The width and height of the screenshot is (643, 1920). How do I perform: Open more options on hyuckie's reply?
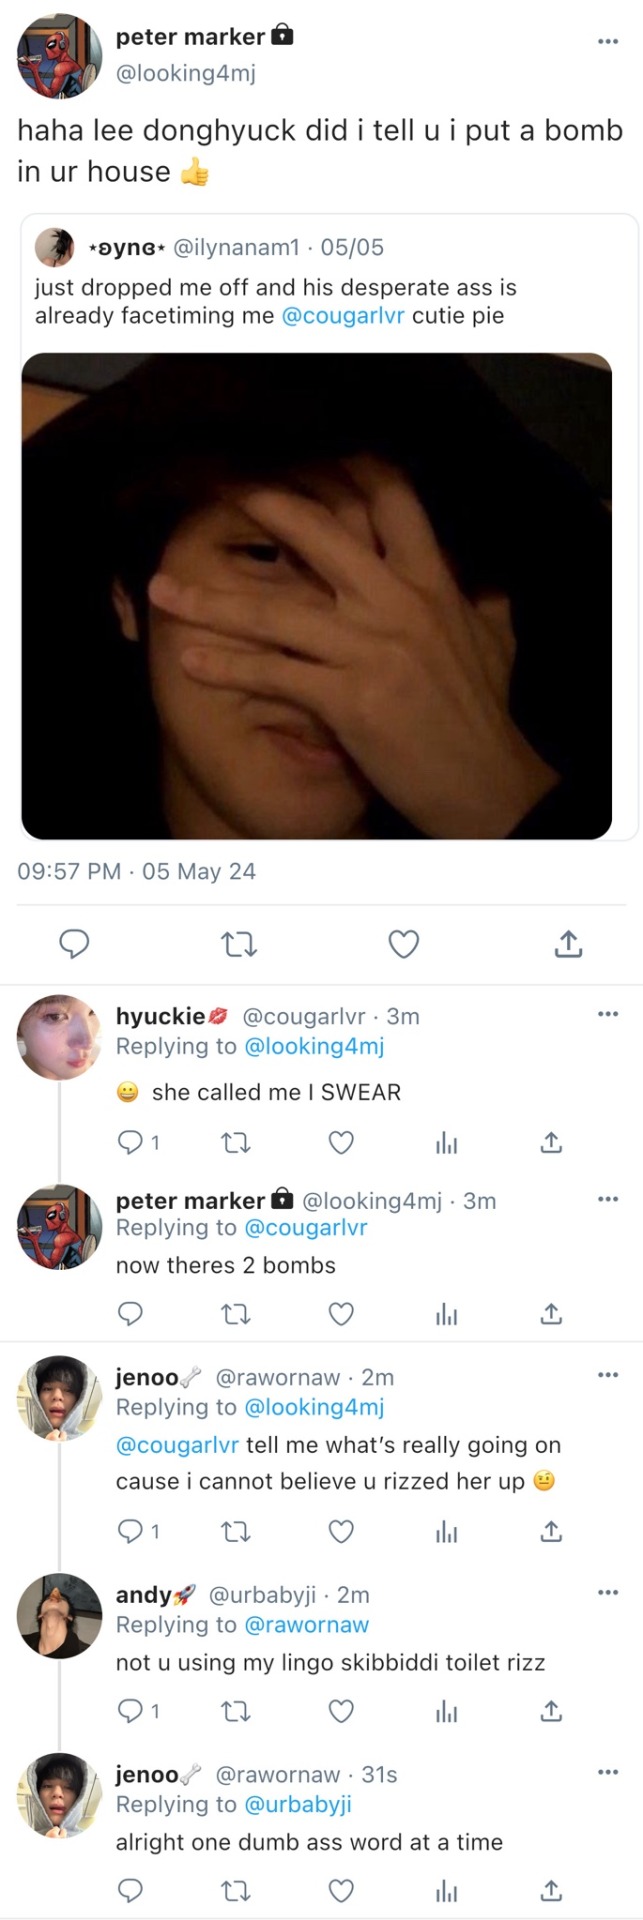pyautogui.click(x=607, y=1014)
